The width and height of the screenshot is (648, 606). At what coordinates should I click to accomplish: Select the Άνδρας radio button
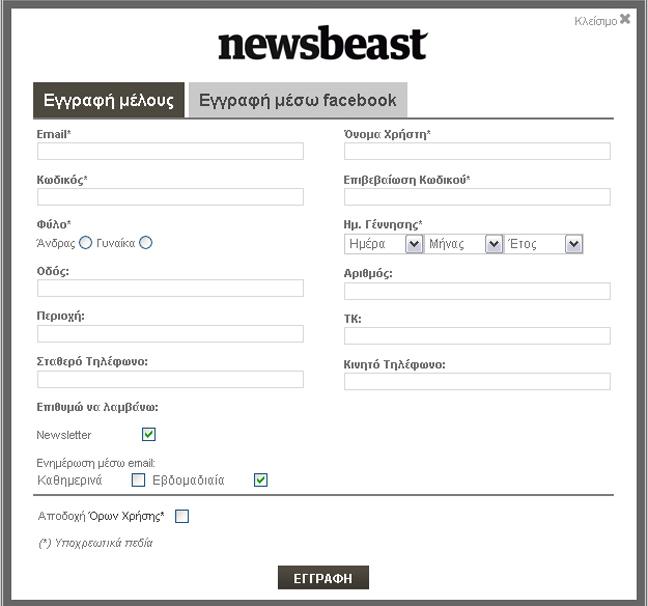(x=85, y=243)
